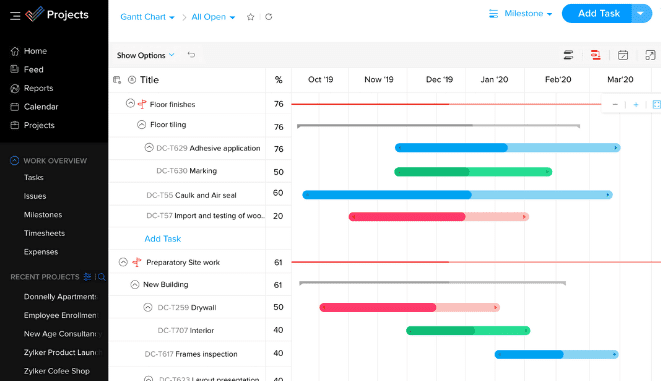This screenshot has height=381, width=661.
Task: Collapse the Floor tiling task list
Action: pyautogui.click(x=141, y=125)
